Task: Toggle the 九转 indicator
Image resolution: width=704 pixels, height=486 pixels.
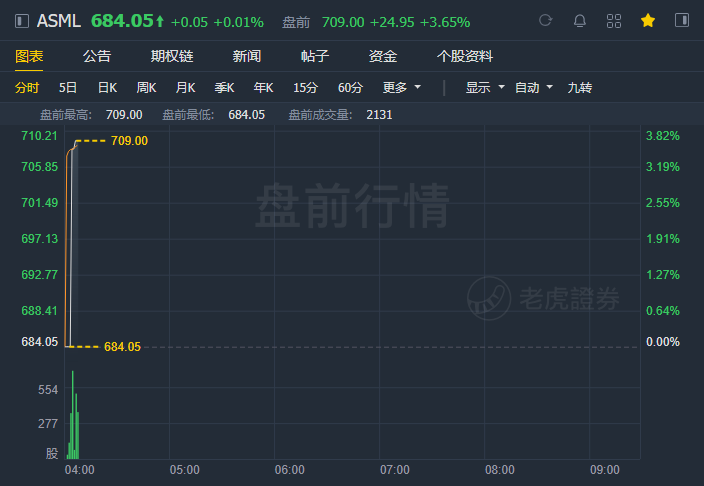Action: [580, 88]
